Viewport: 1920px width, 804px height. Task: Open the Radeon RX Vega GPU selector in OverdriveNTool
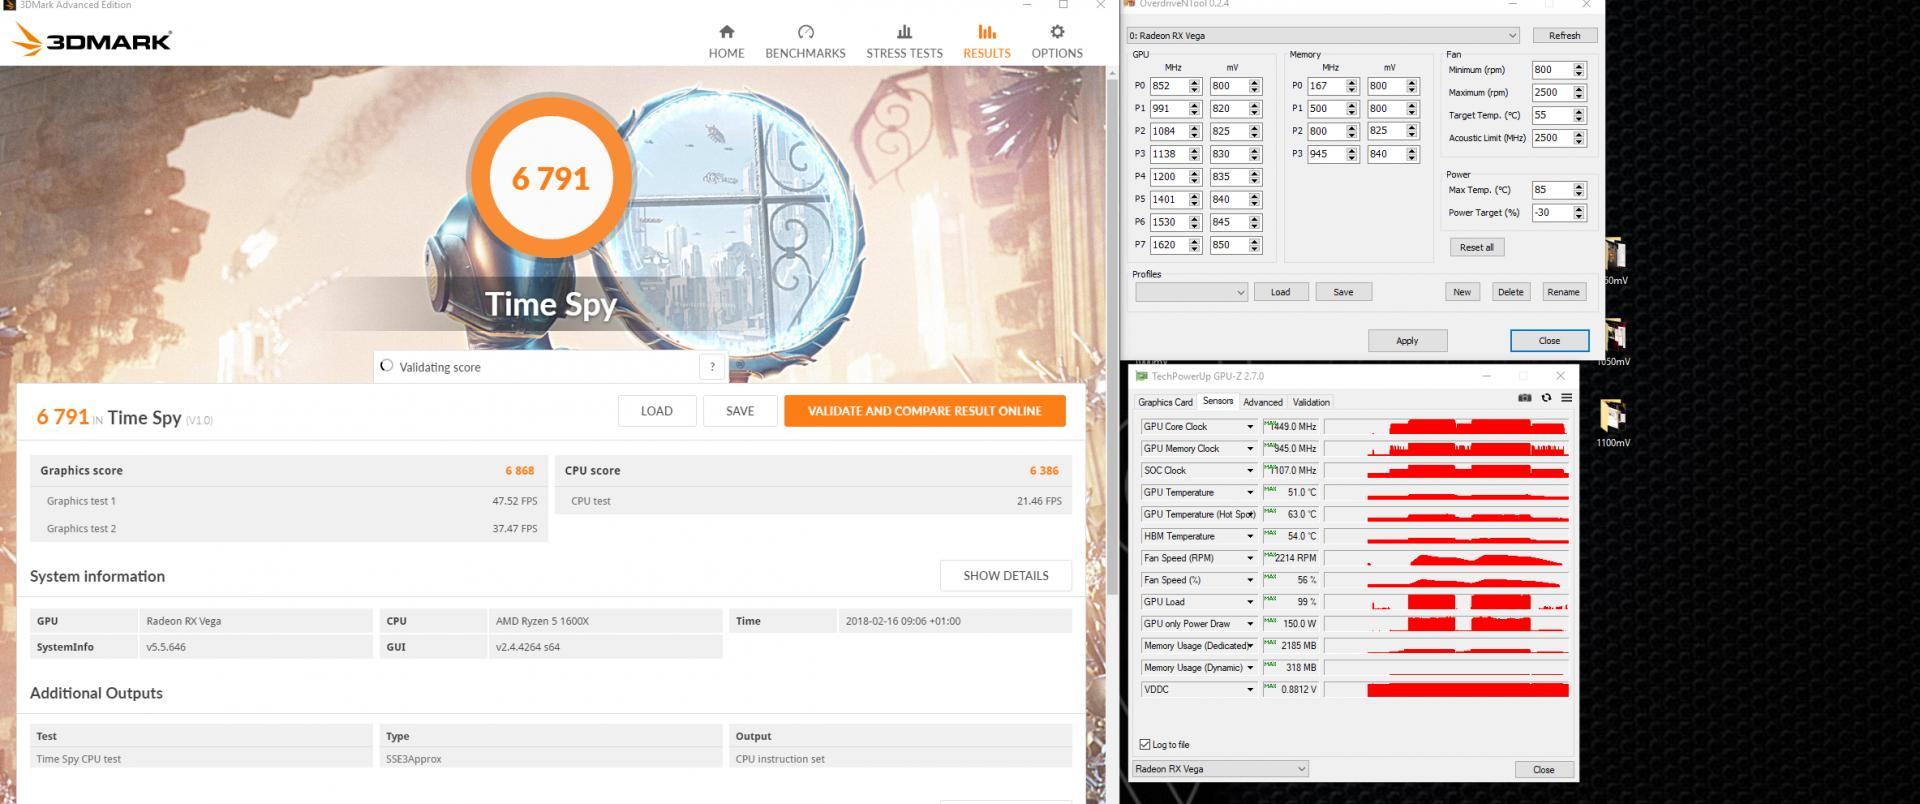1323,36
